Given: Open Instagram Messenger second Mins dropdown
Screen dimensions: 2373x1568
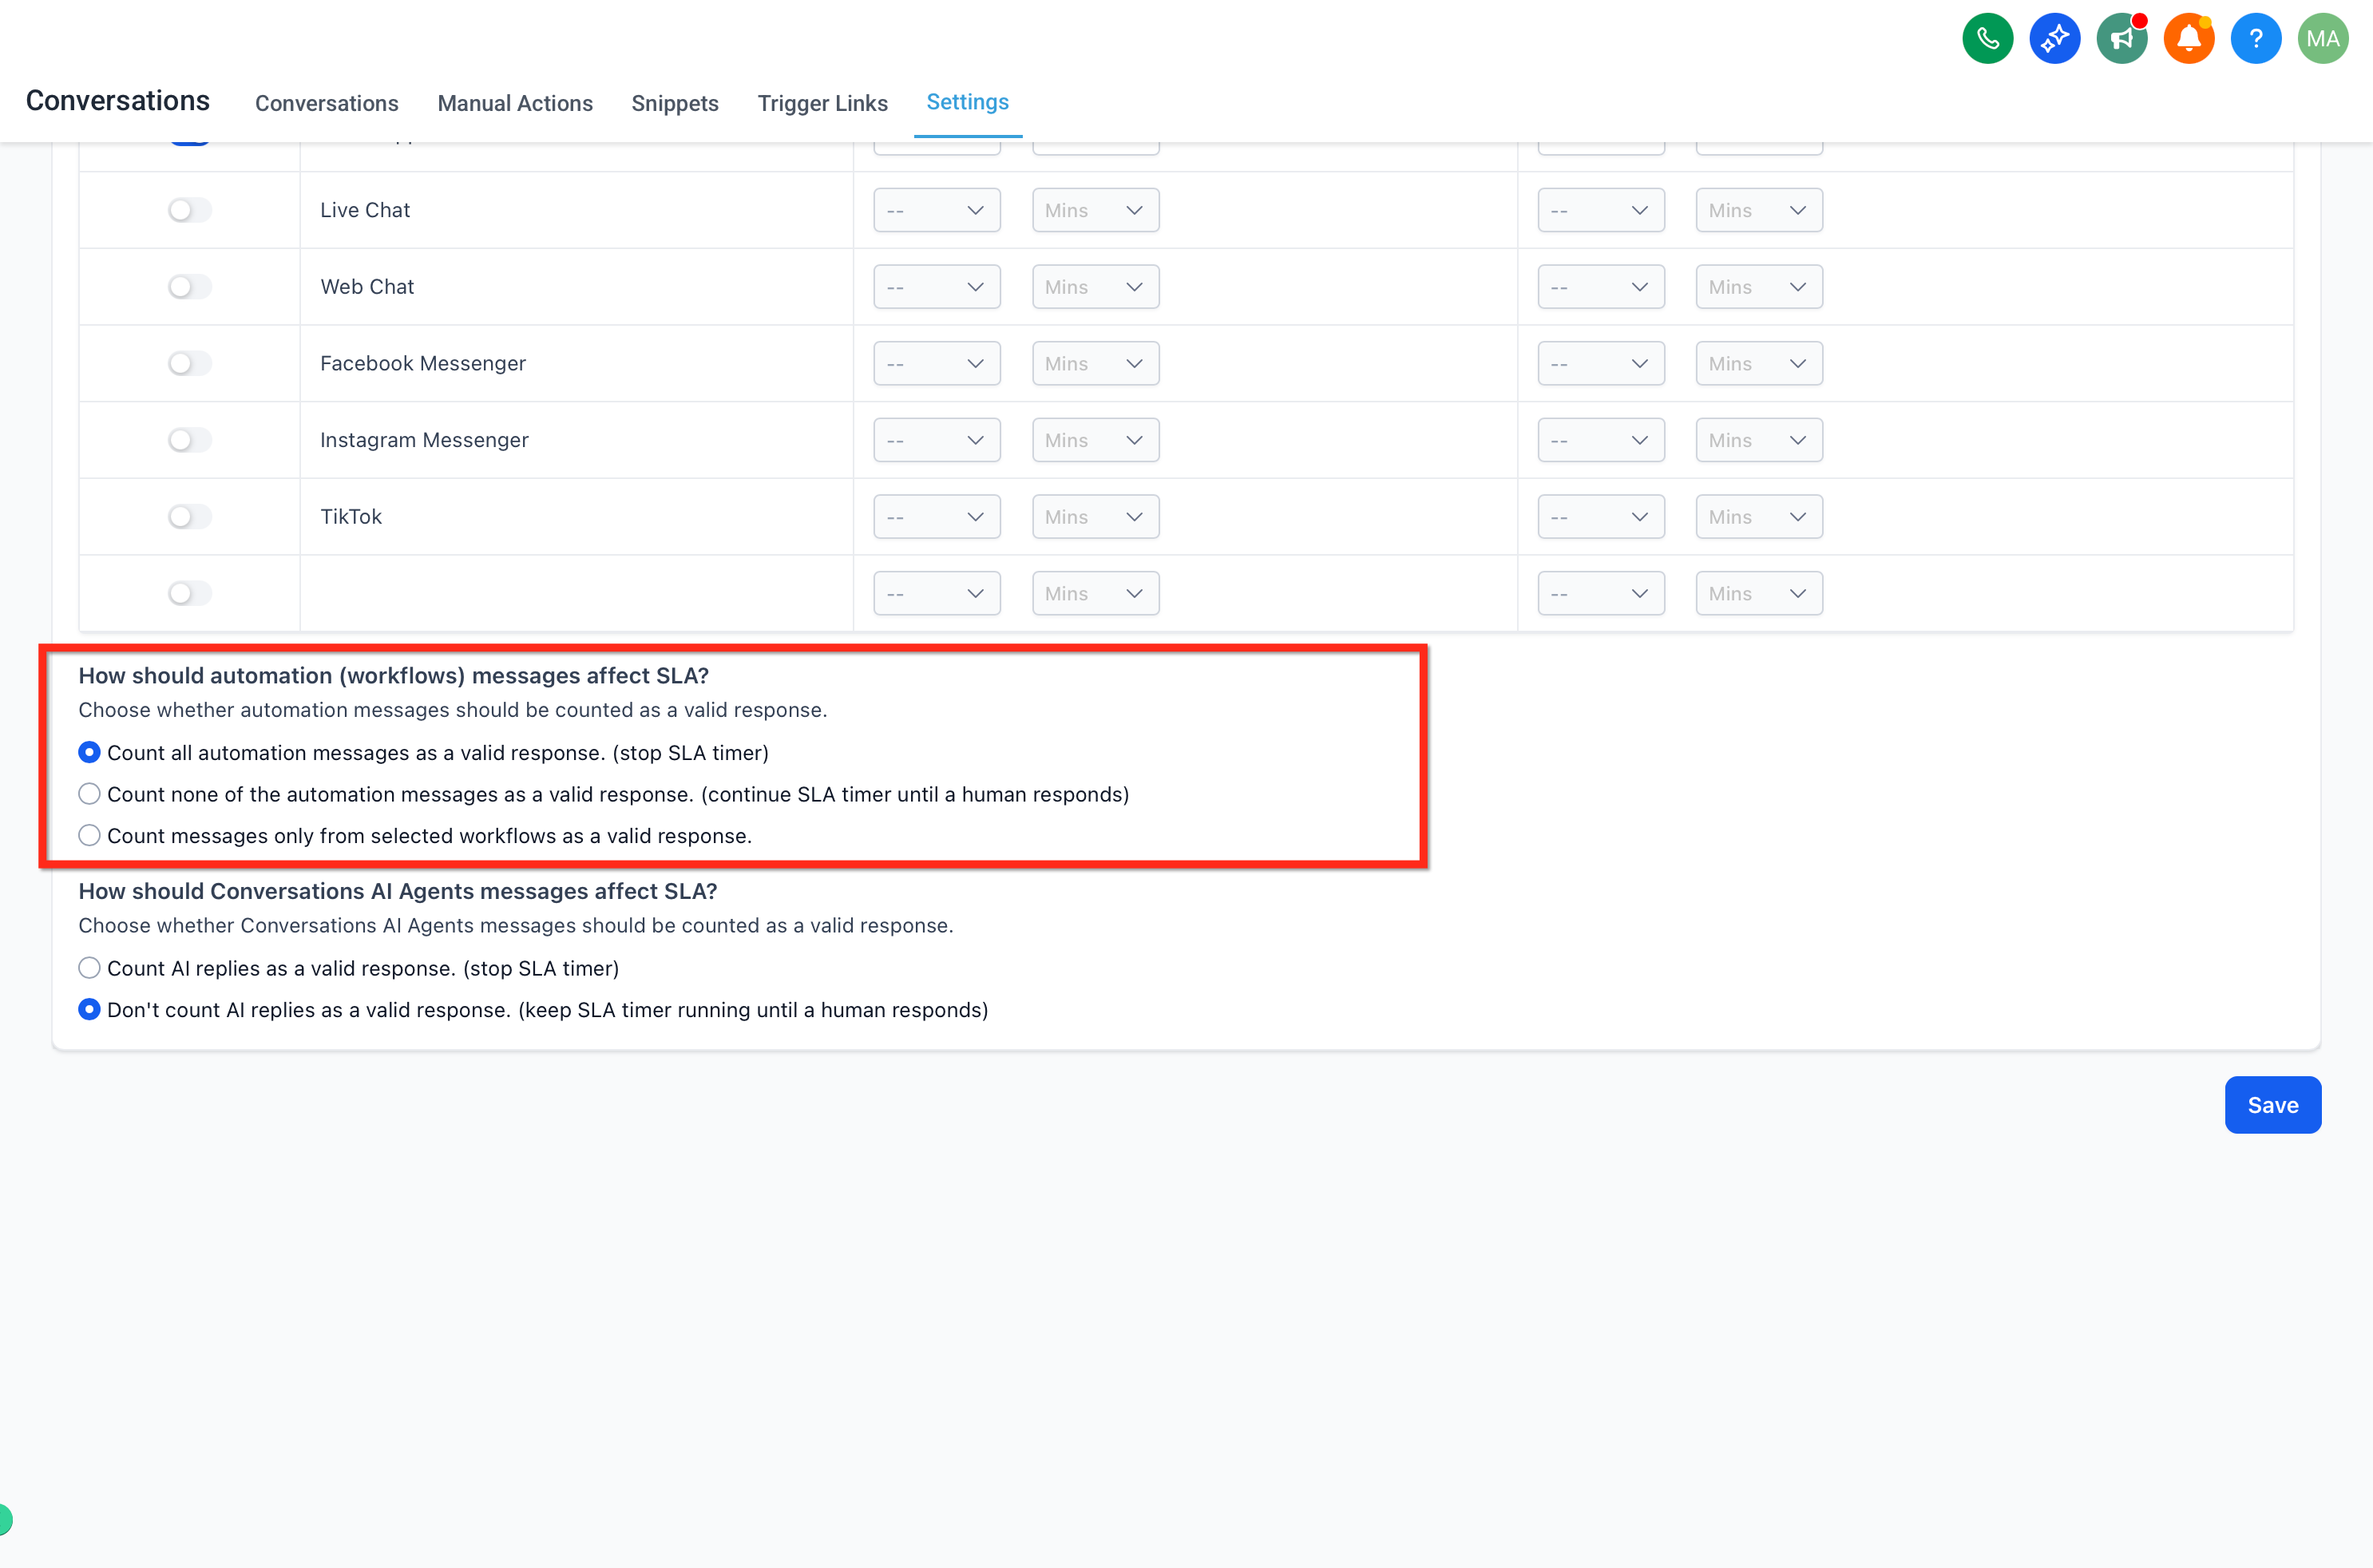Looking at the screenshot, I should pyautogui.click(x=1758, y=440).
